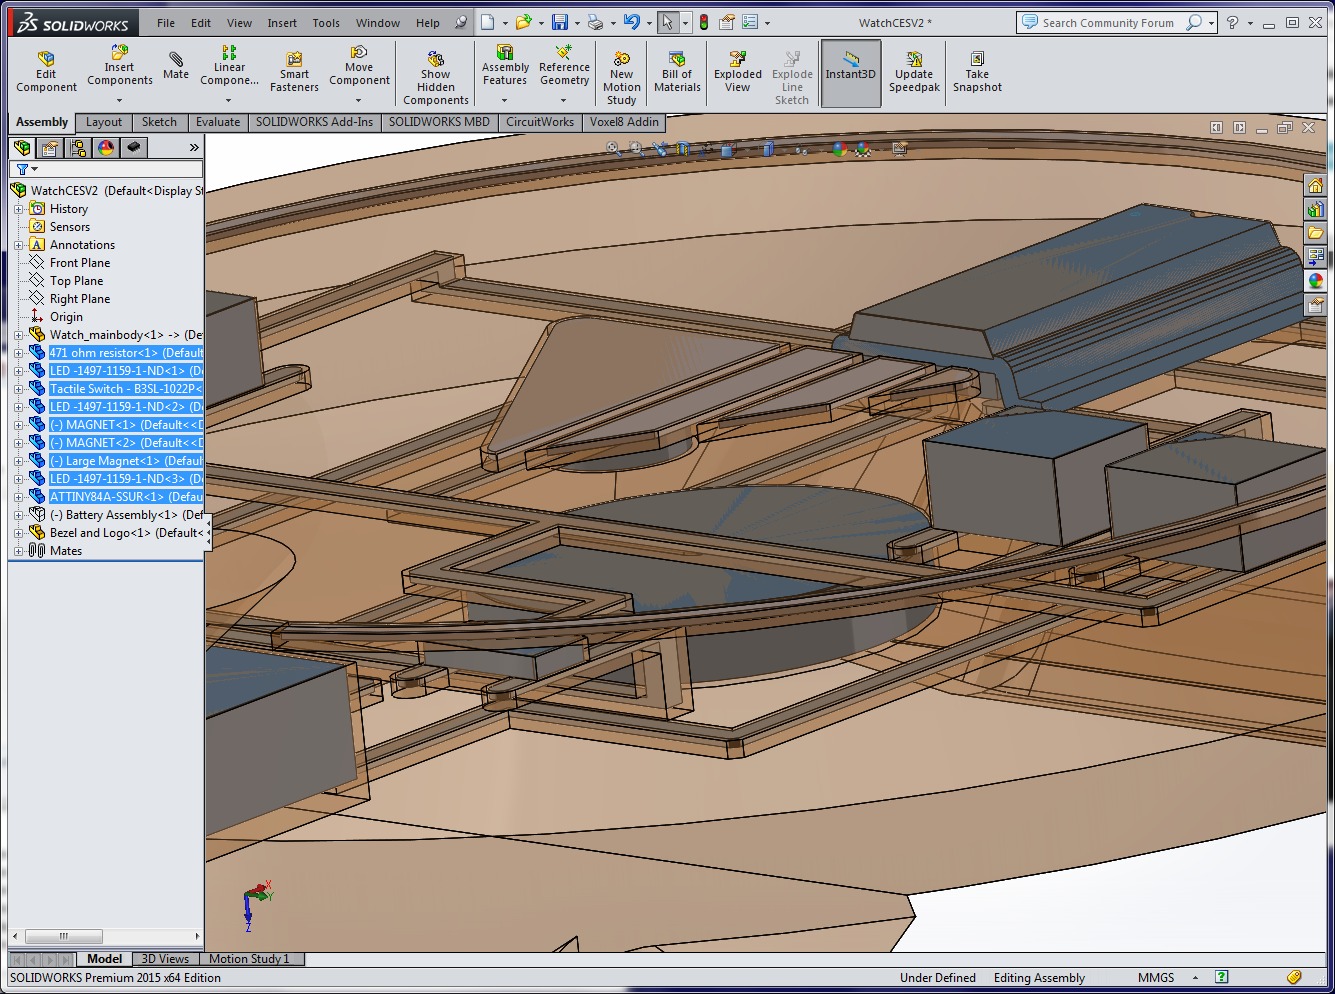Image resolution: width=1335 pixels, height=994 pixels.
Task: Click Show Hidden Components
Action: pos(436,78)
